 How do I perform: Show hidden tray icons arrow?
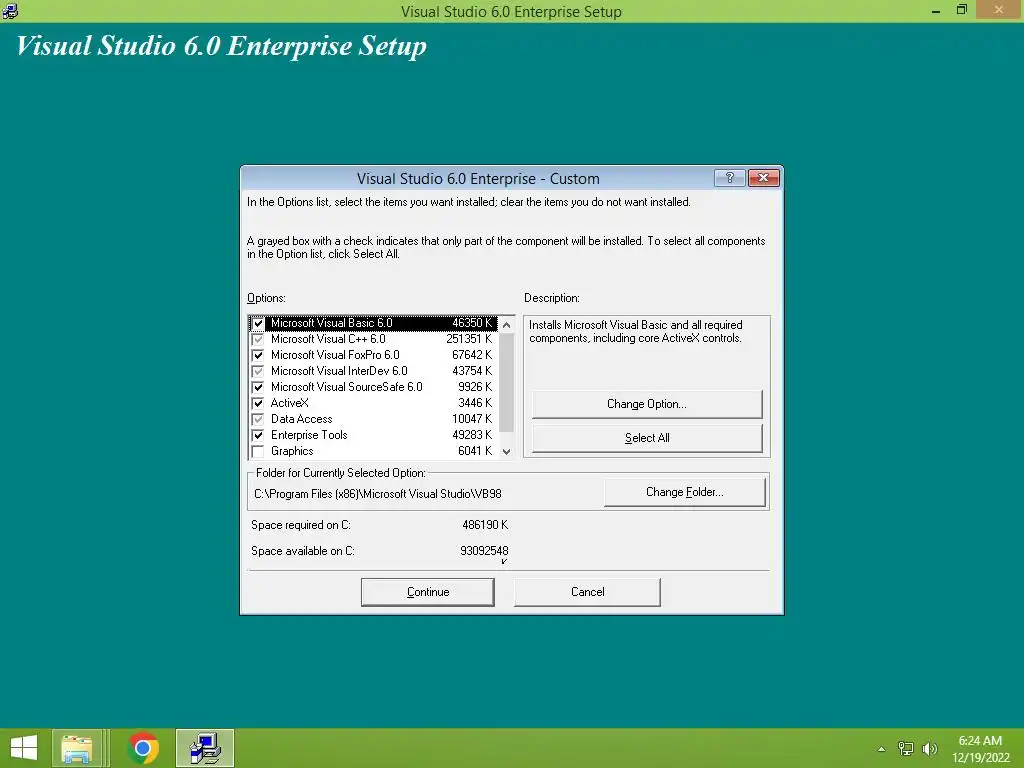click(882, 749)
